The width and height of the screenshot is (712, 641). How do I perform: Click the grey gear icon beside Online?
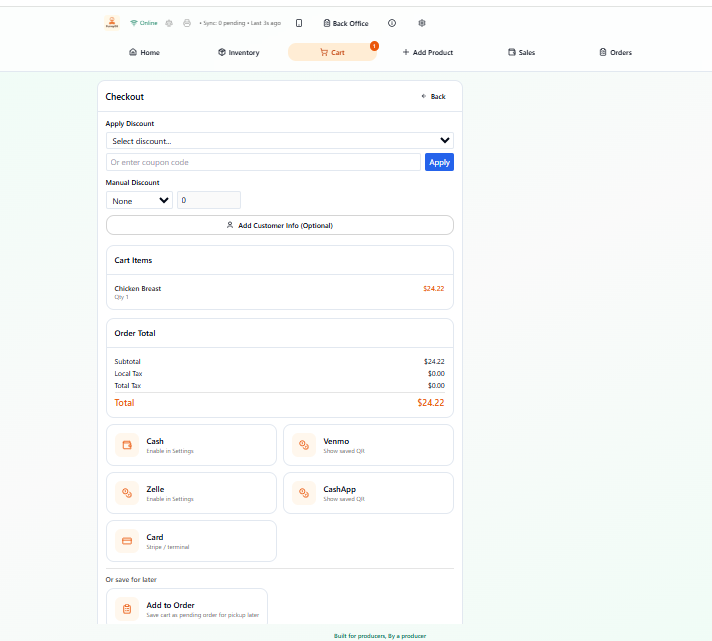pyautogui.click(x=169, y=23)
